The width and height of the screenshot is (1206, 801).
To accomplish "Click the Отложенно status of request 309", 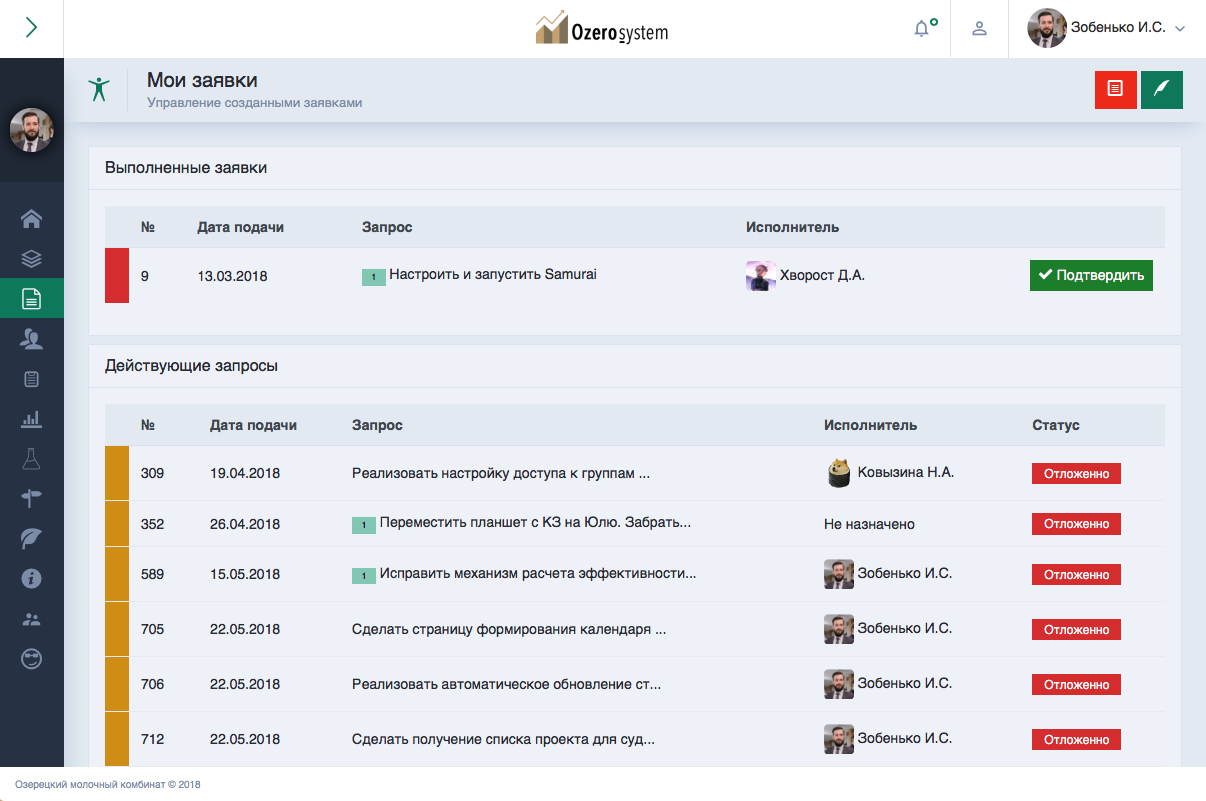I will tap(1076, 474).
